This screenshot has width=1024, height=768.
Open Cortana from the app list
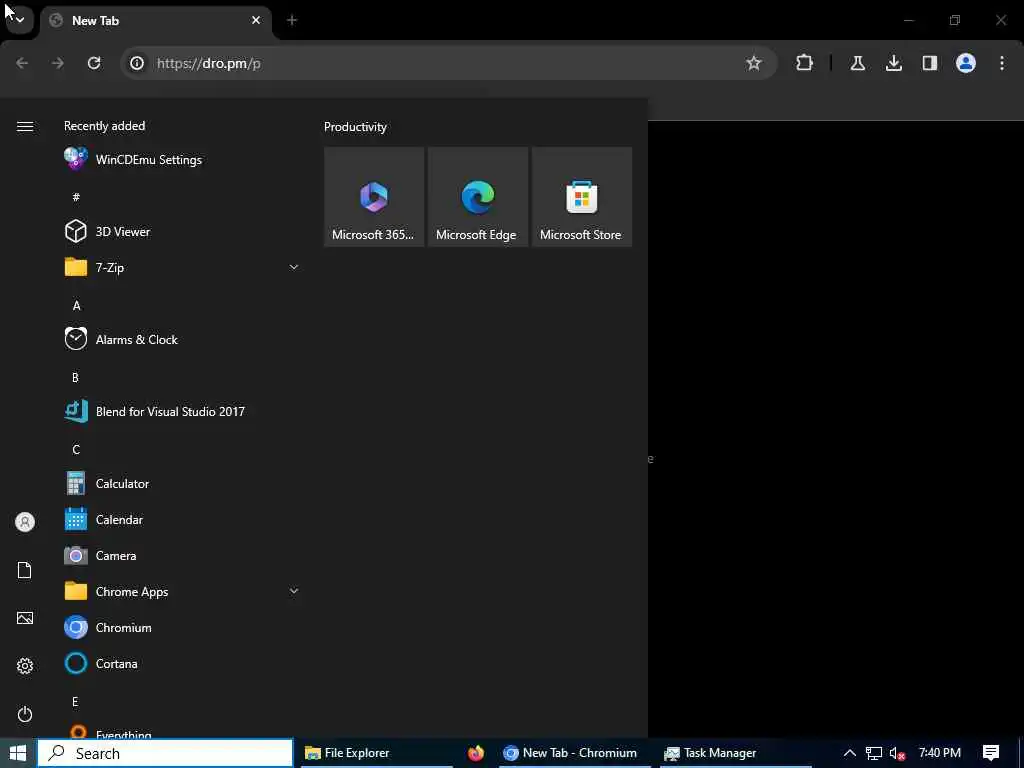(x=183, y=664)
